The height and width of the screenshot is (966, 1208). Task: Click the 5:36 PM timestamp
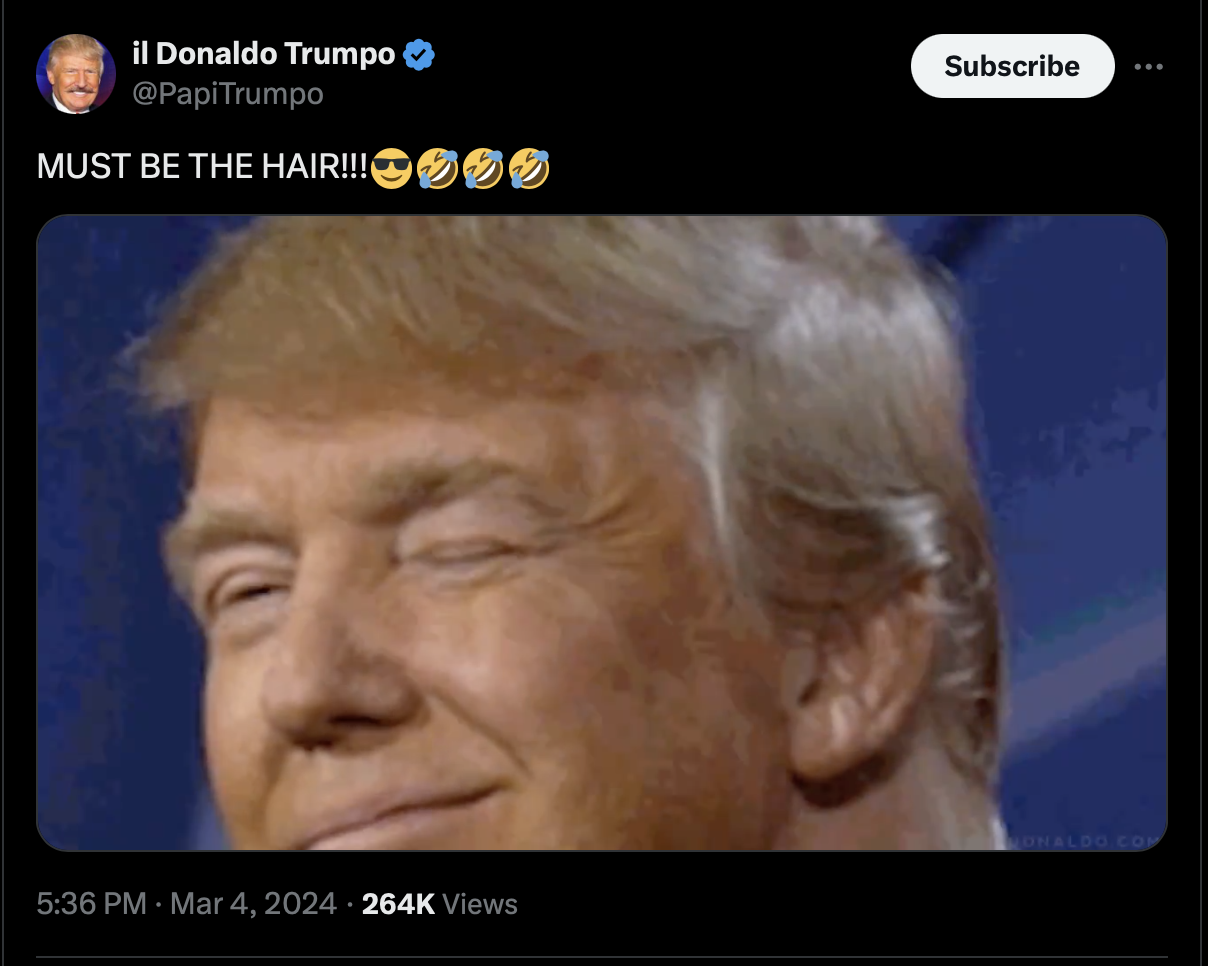92,904
